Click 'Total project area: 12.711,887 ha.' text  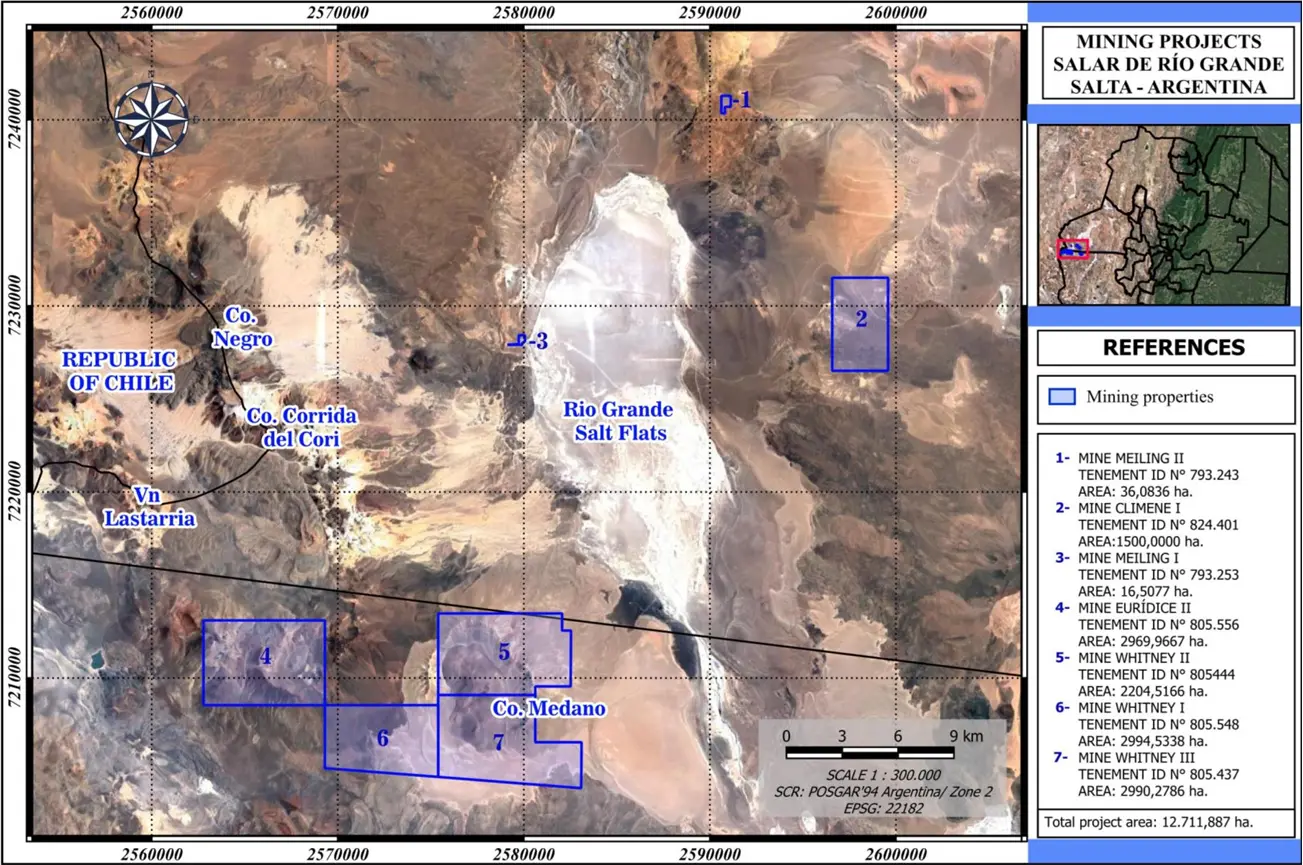point(1148,821)
